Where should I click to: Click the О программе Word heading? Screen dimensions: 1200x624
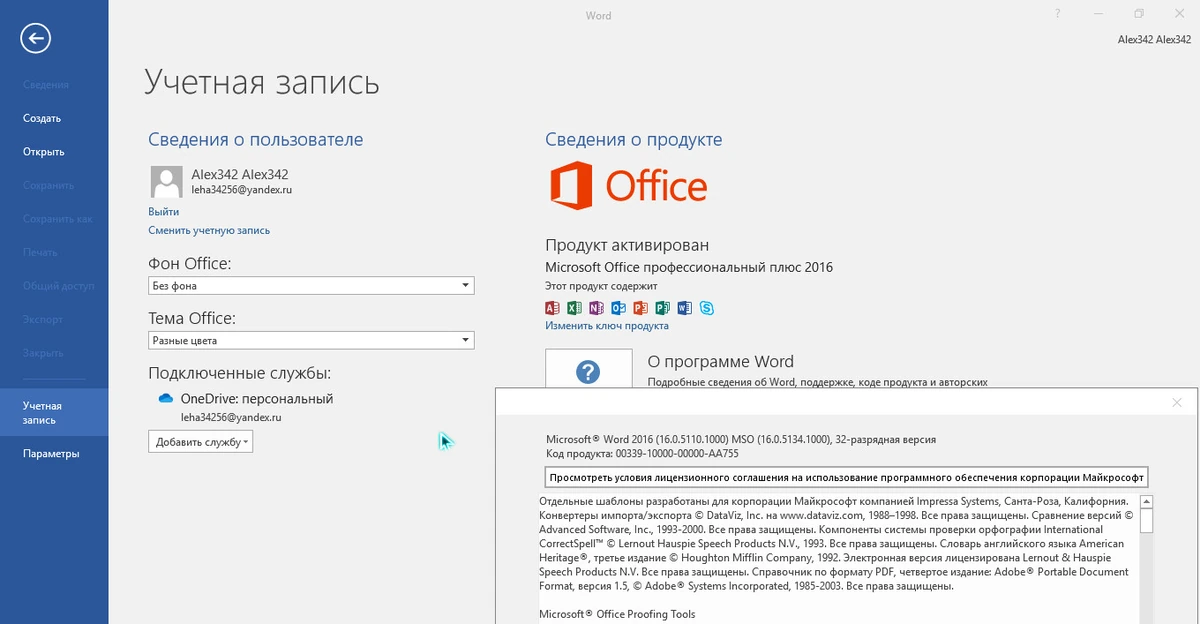pos(721,362)
